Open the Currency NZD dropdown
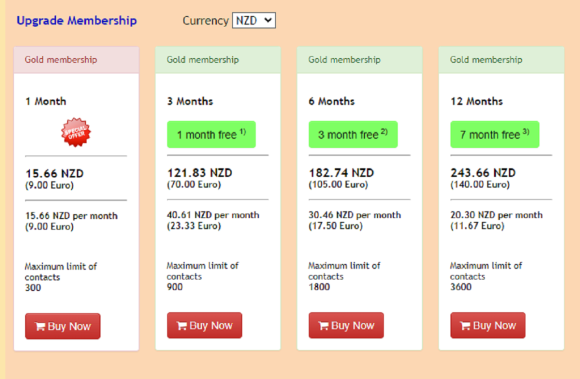The image size is (580, 379). 254,20
